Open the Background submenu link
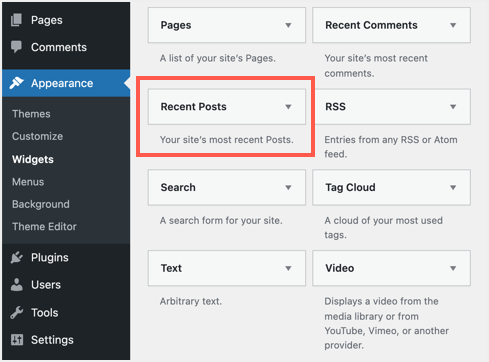489x362 pixels. coord(41,204)
